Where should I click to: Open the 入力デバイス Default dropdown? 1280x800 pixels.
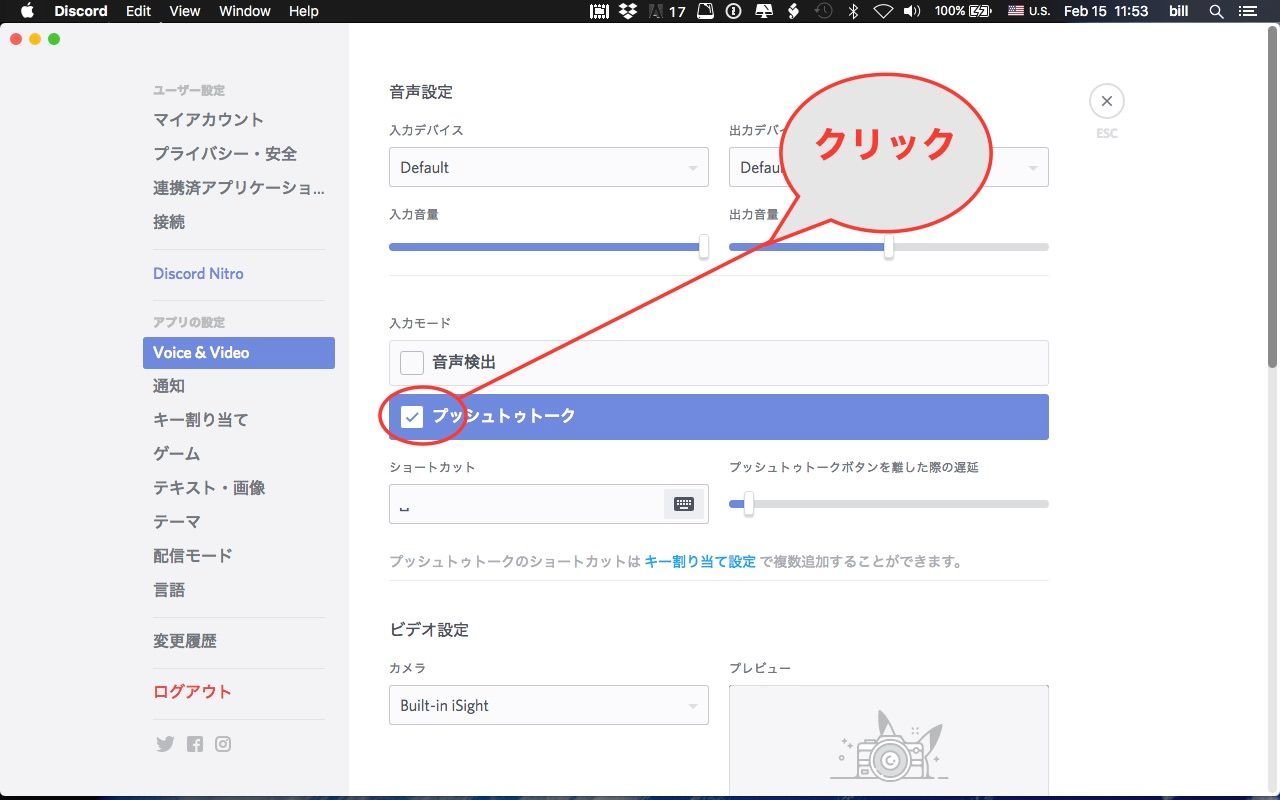tap(549, 167)
